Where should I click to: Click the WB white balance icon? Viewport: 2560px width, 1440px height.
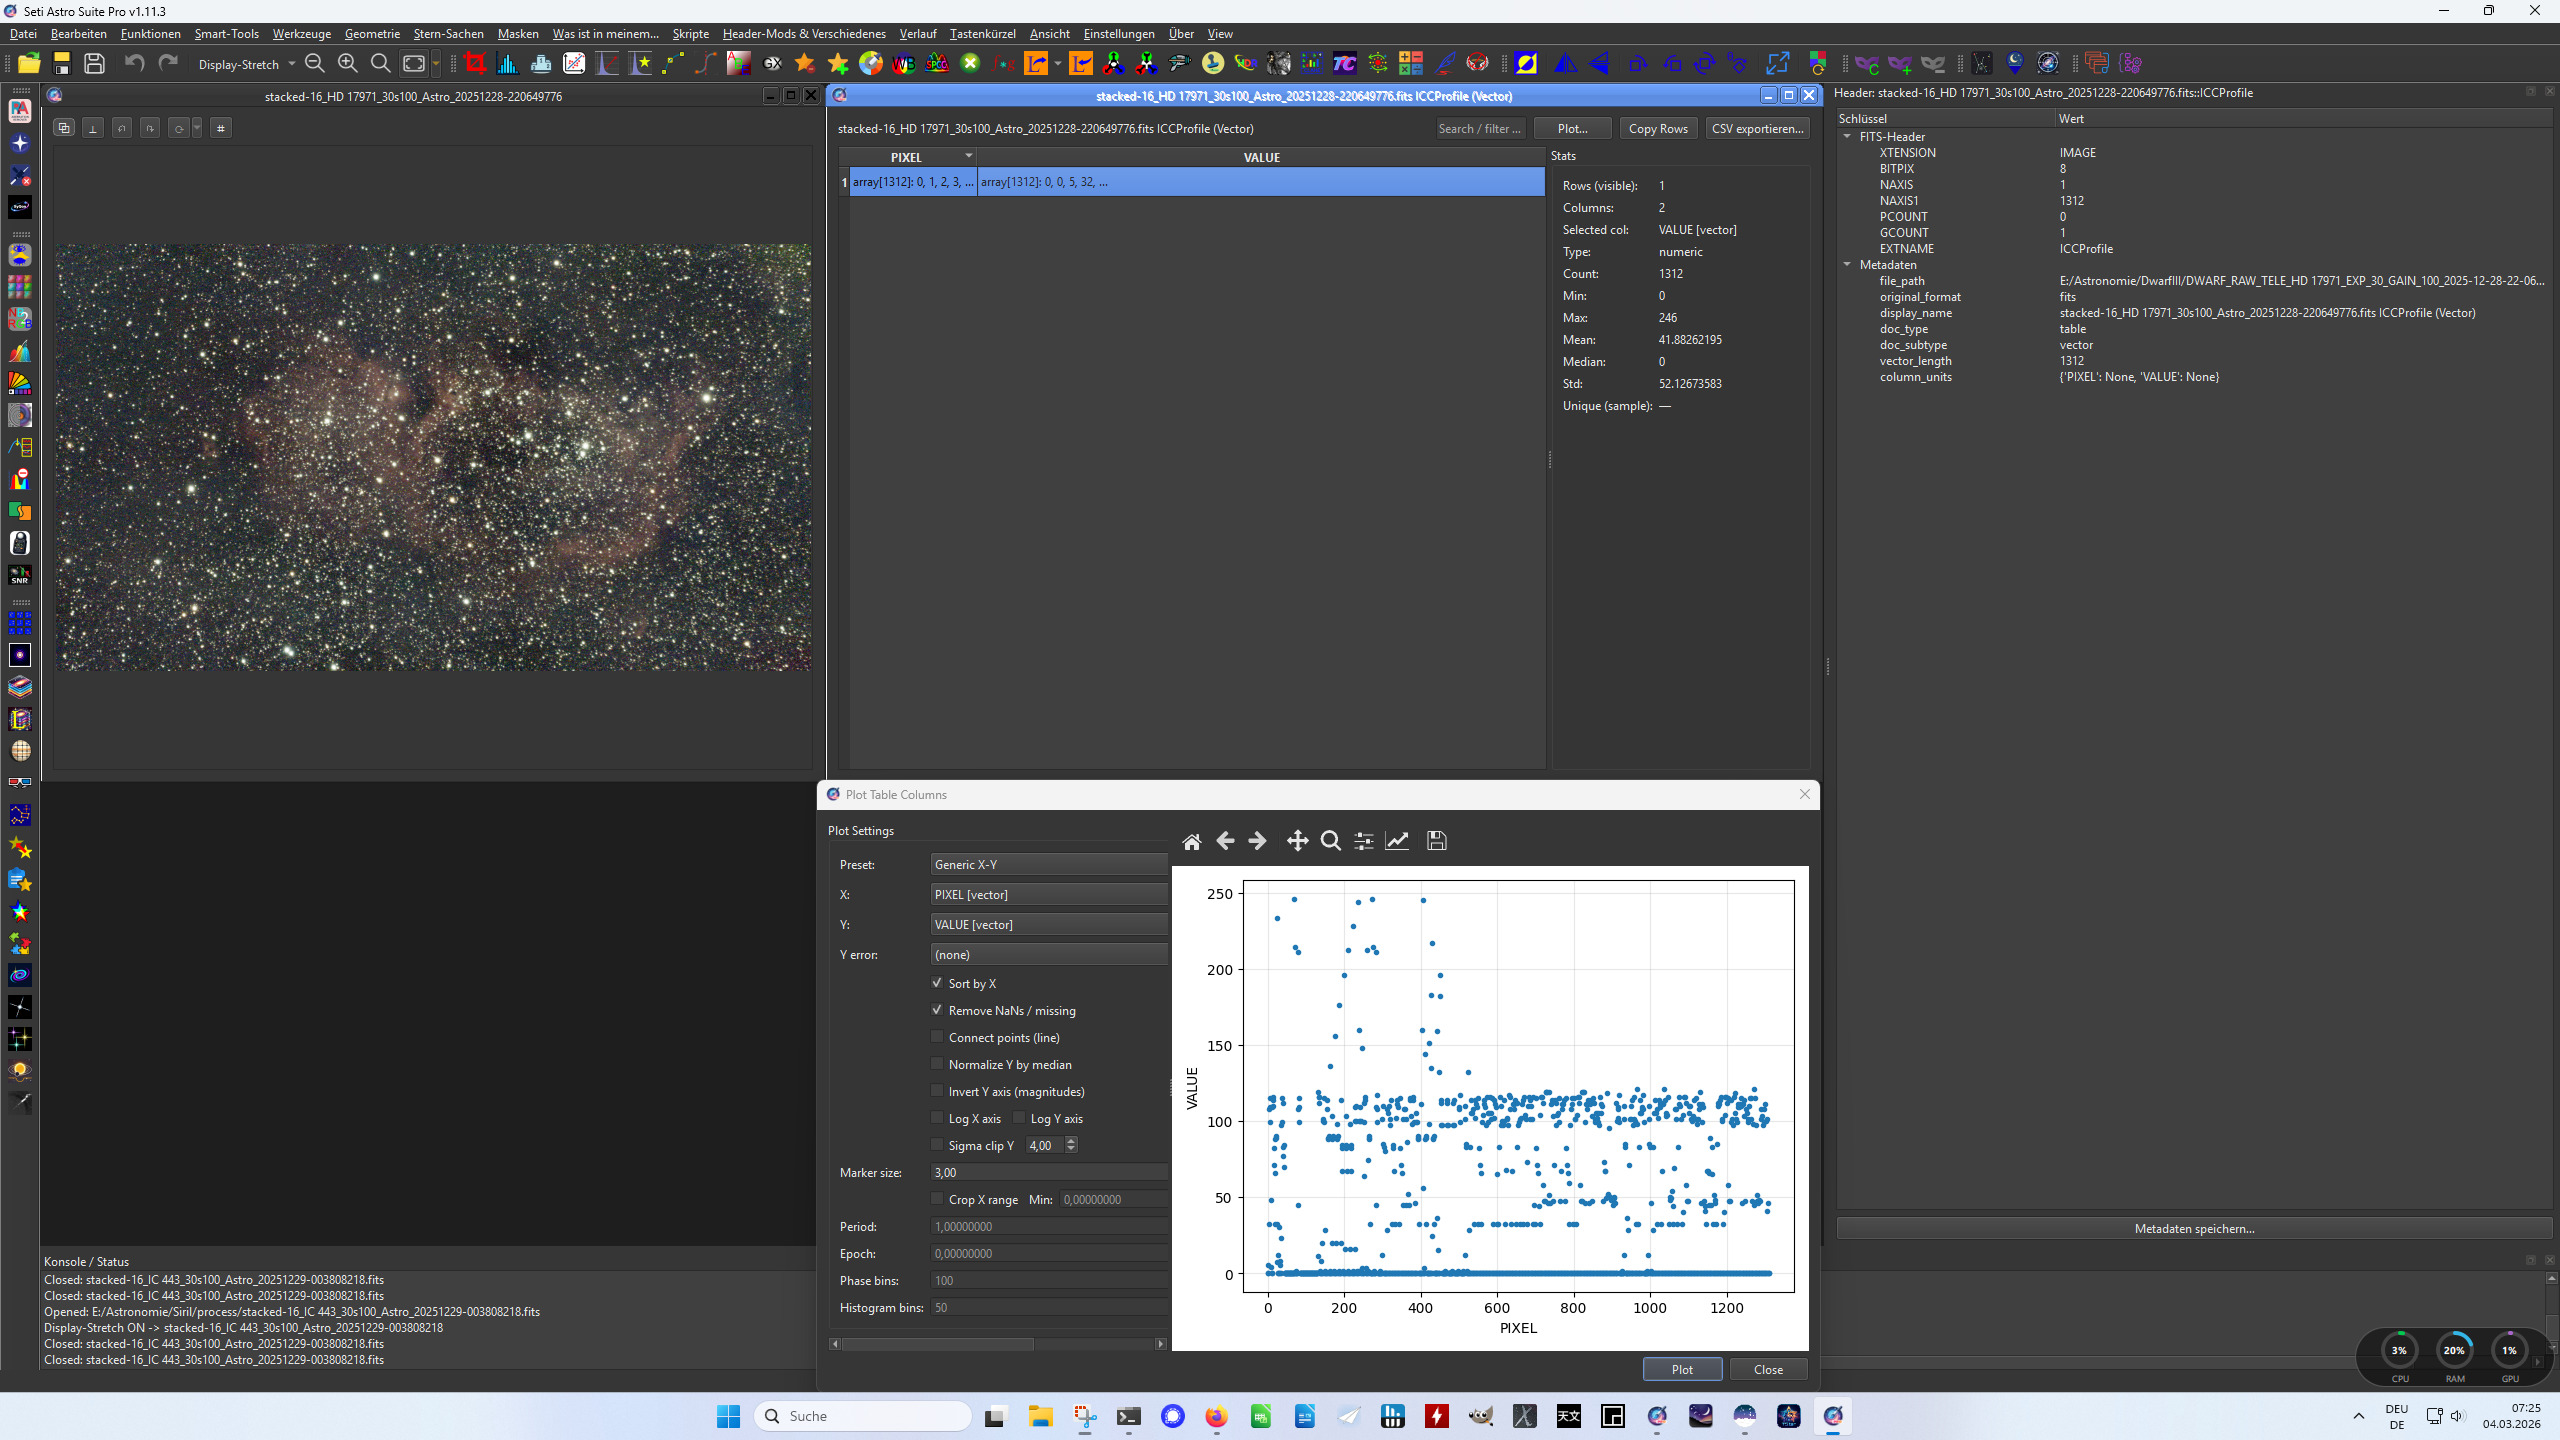coord(904,64)
